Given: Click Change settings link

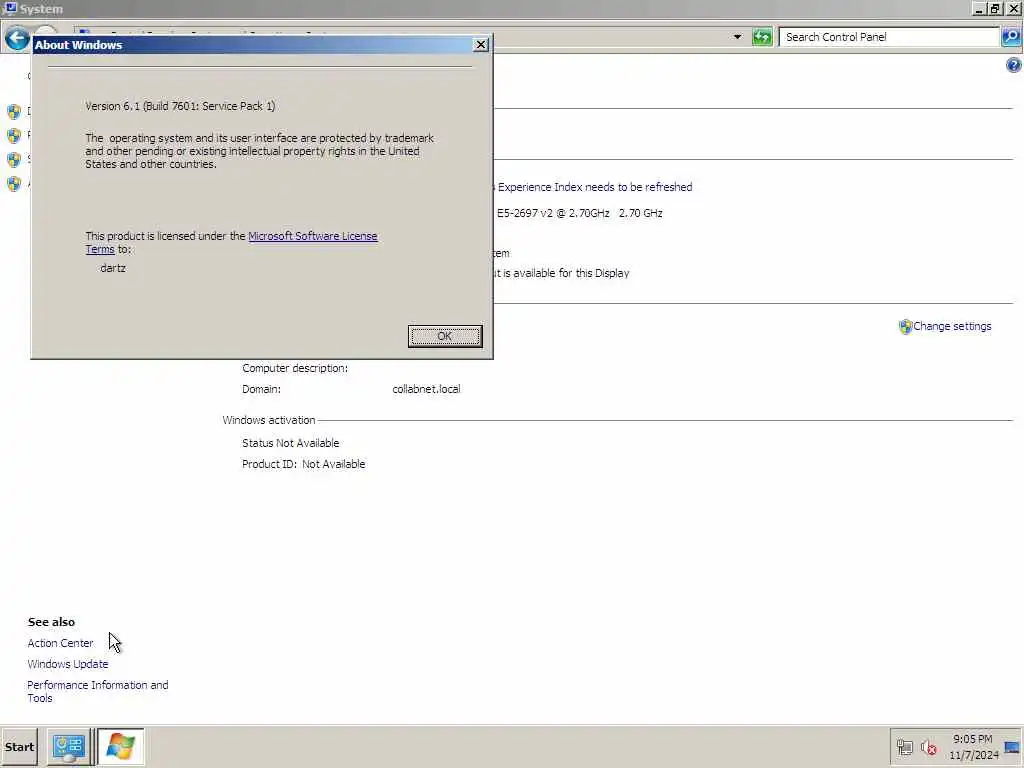Looking at the screenshot, I should 952,326.
